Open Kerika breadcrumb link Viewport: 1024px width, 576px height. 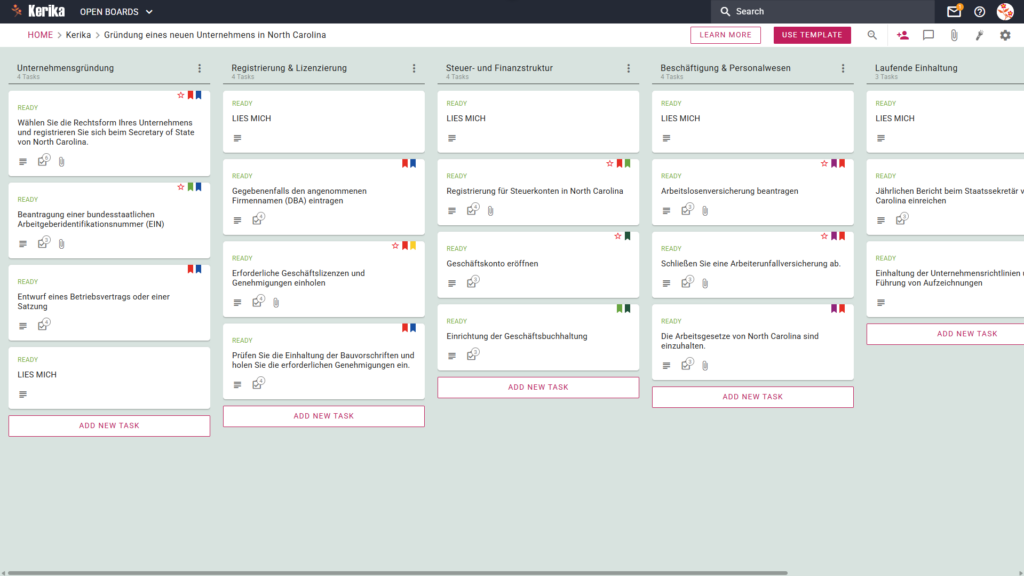(x=78, y=35)
